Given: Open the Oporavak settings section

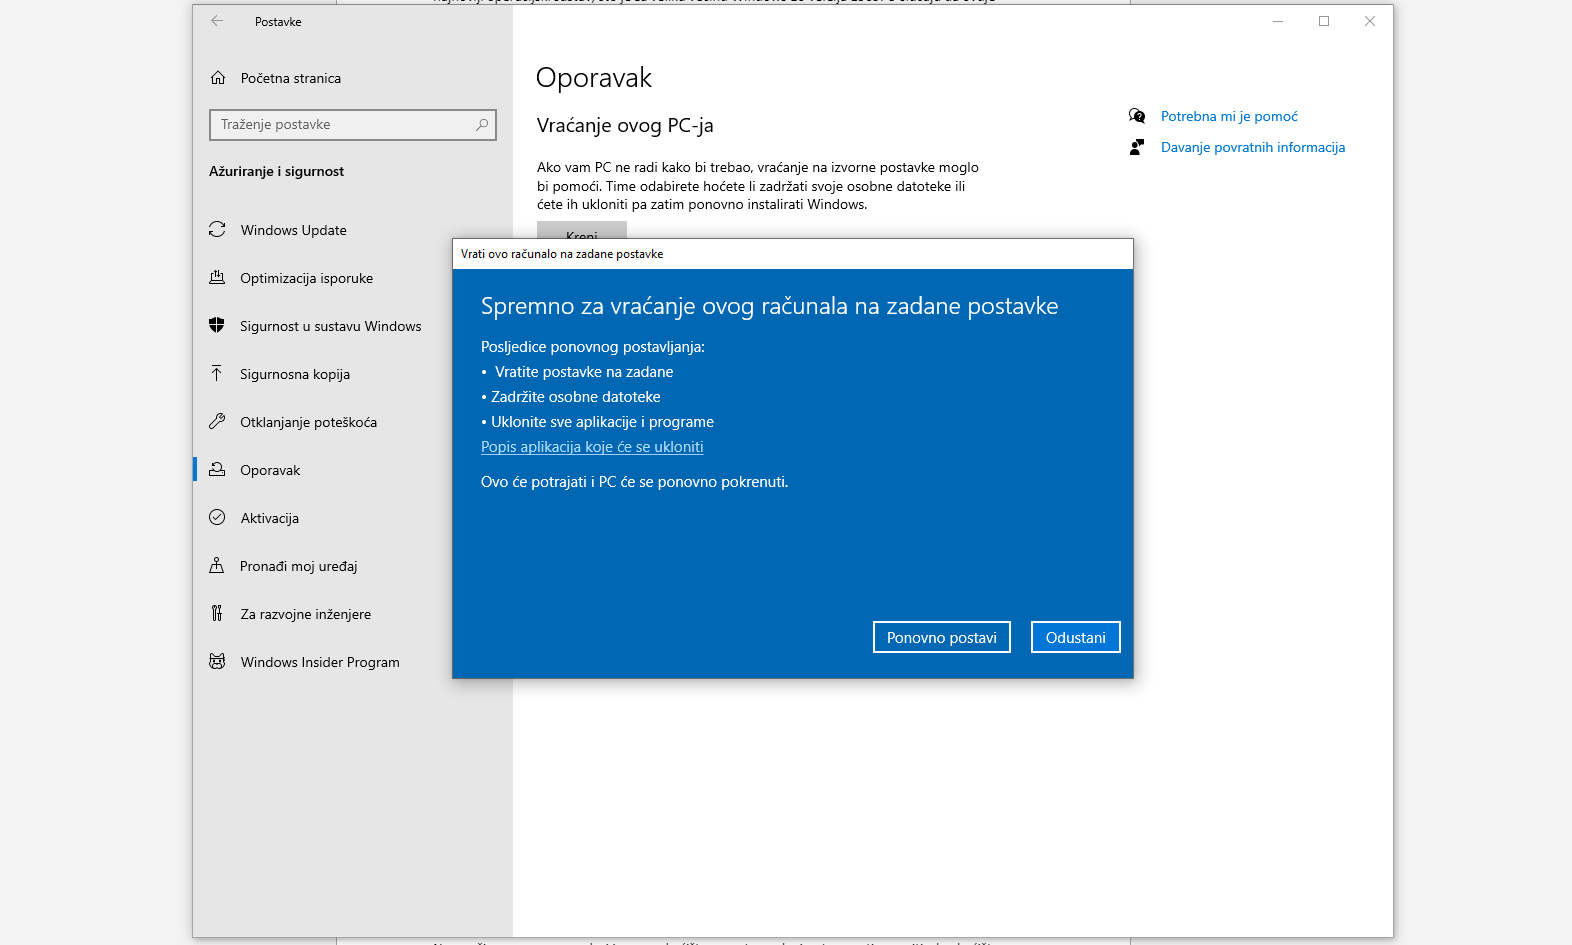Looking at the screenshot, I should 270,470.
